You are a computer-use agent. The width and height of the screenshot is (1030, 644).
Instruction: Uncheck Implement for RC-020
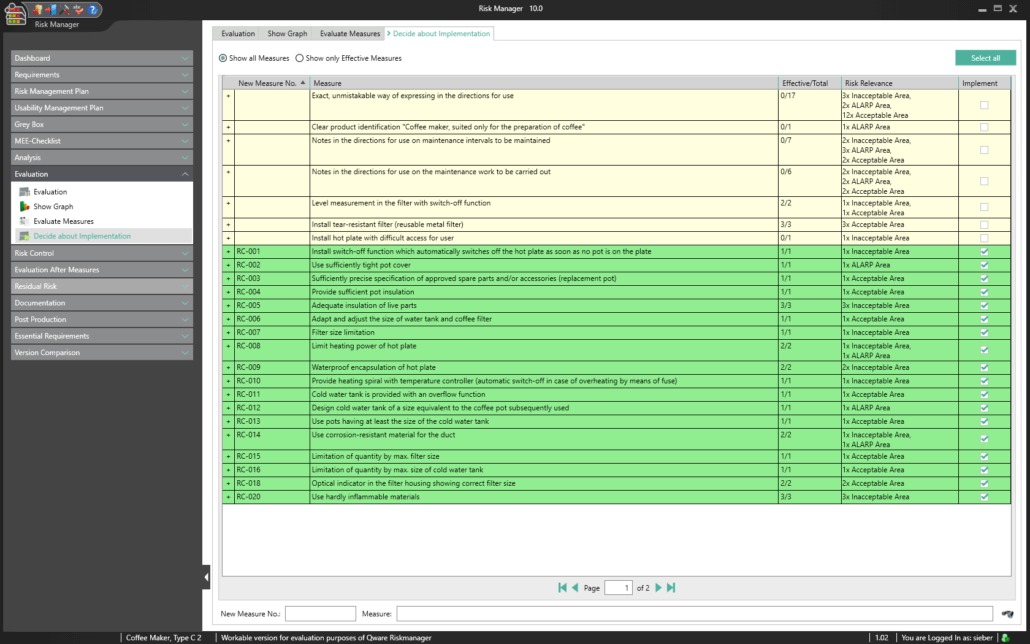(984, 497)
